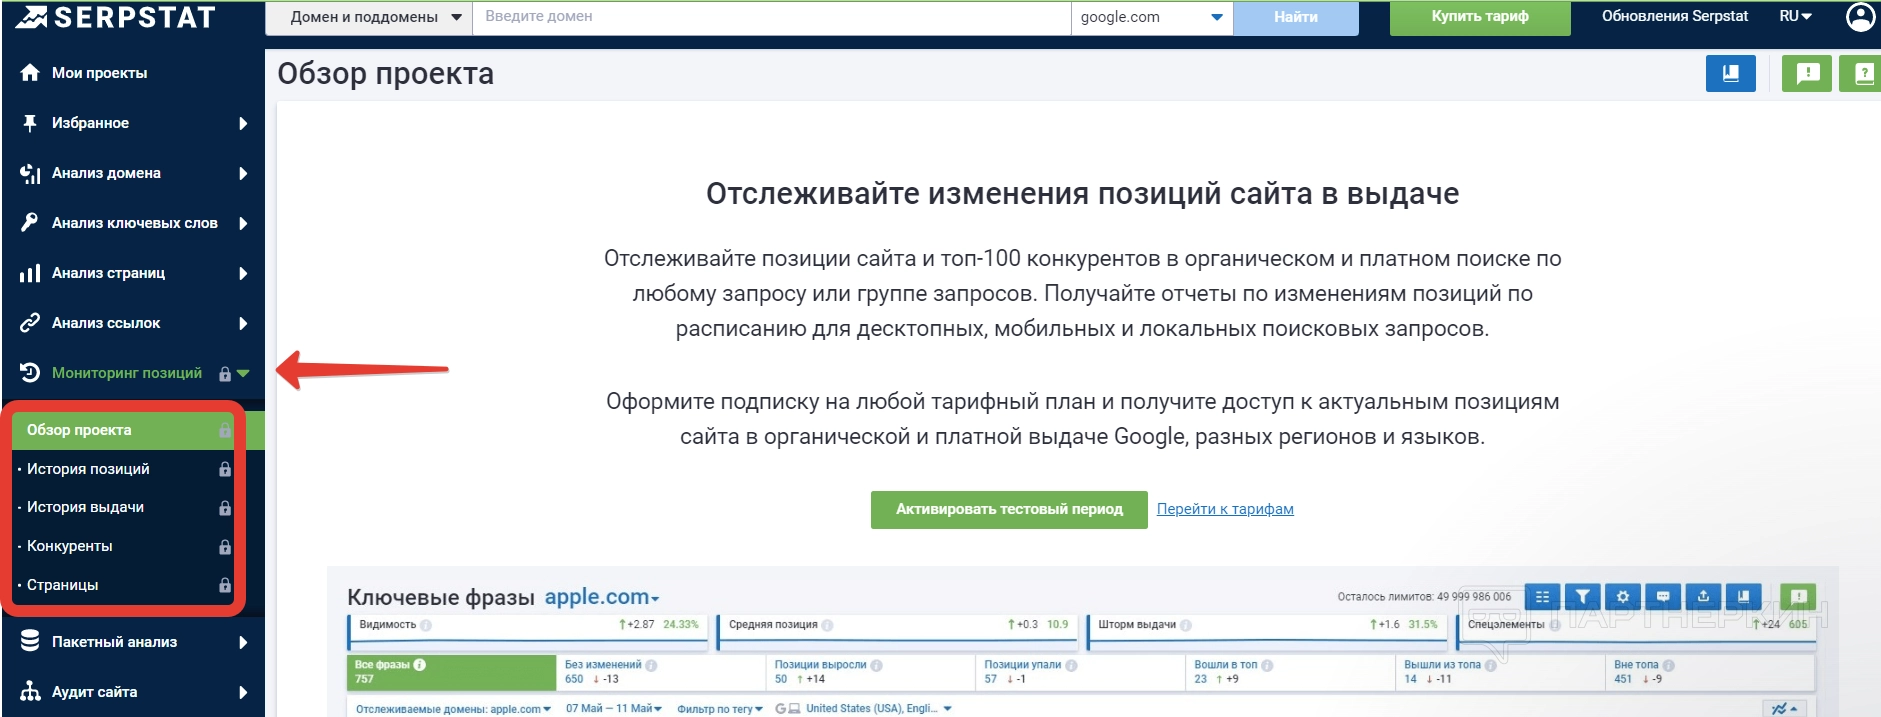Click the Купить тариф button
This screenshot has height=717, width=1881.
1480,17
